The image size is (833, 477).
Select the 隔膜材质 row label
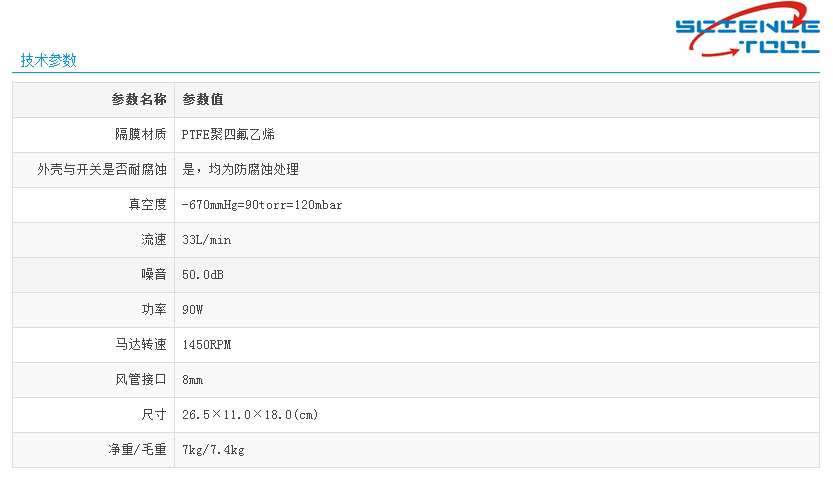point(141,135)
